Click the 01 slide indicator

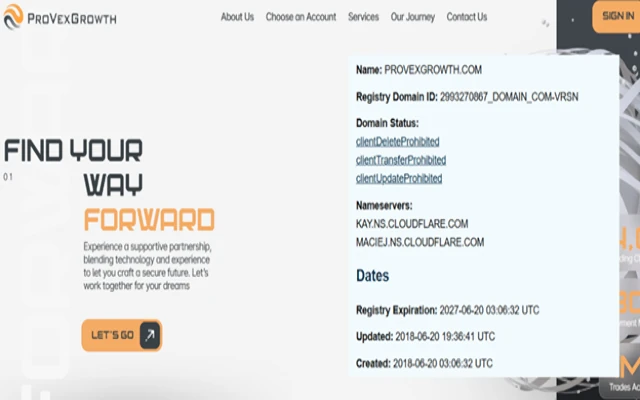8,177
